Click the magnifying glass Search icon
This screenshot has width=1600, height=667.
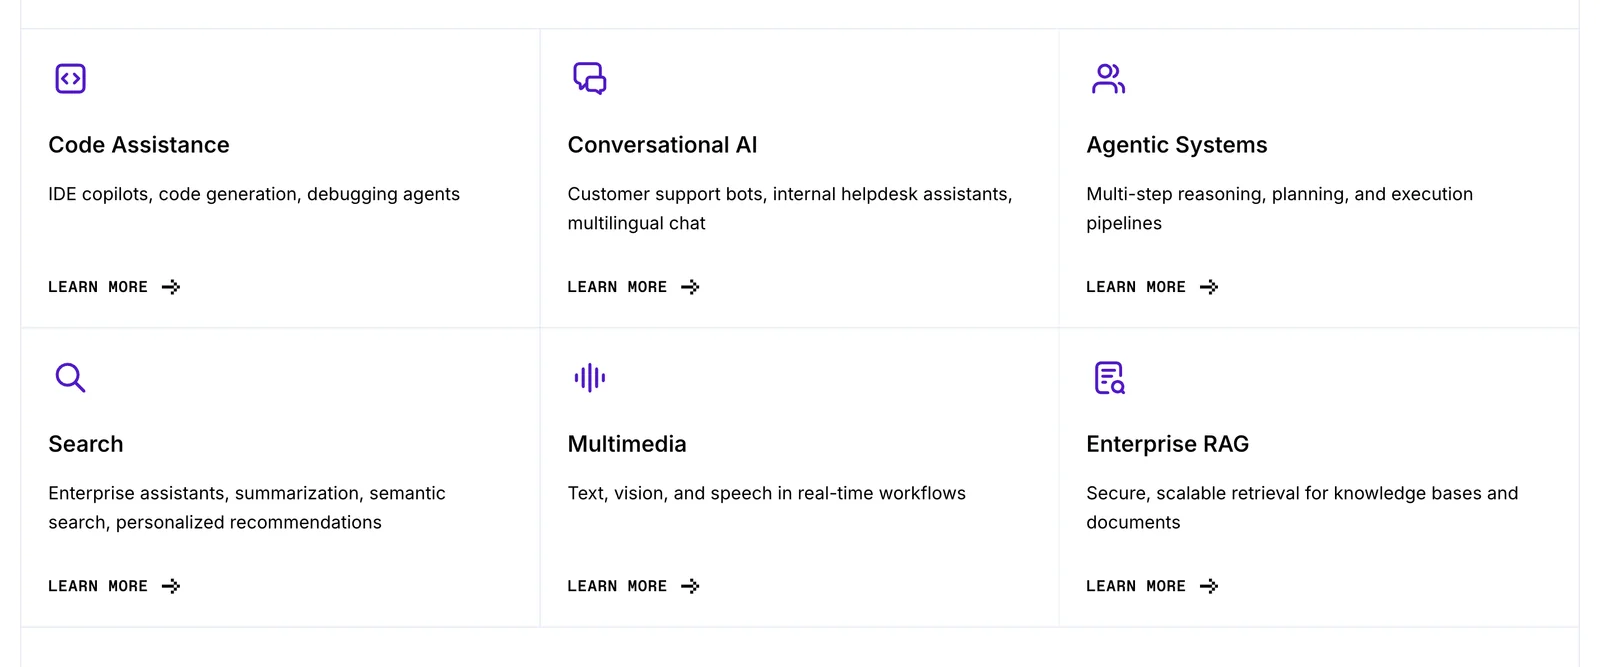point(70,377)
